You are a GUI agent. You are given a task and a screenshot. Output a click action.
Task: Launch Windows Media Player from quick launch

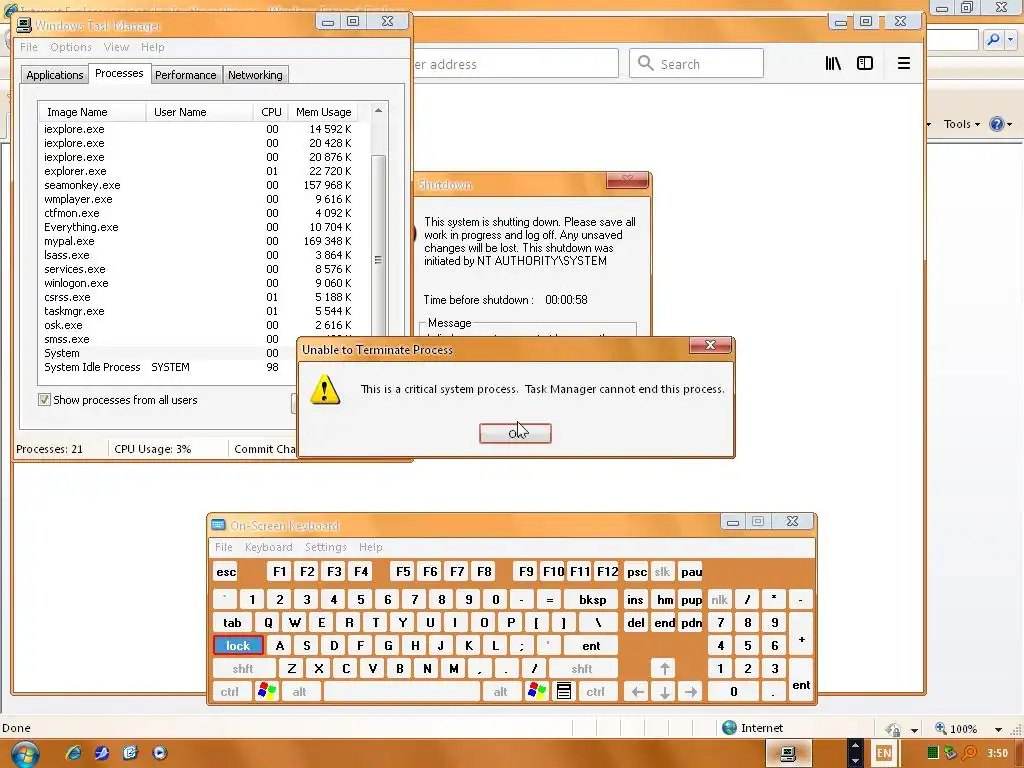[159, 753]
